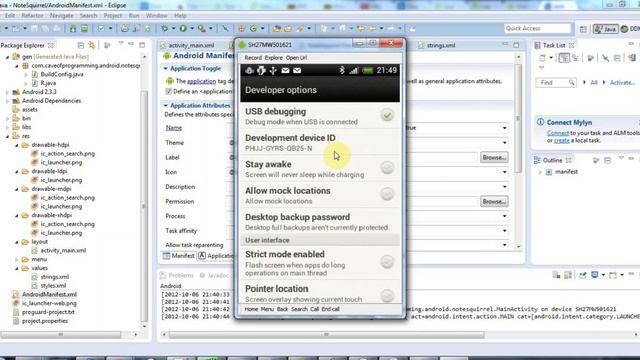Click Browse button next to Label field
This screenshot has width=640, height=360.
coord(494,158)
